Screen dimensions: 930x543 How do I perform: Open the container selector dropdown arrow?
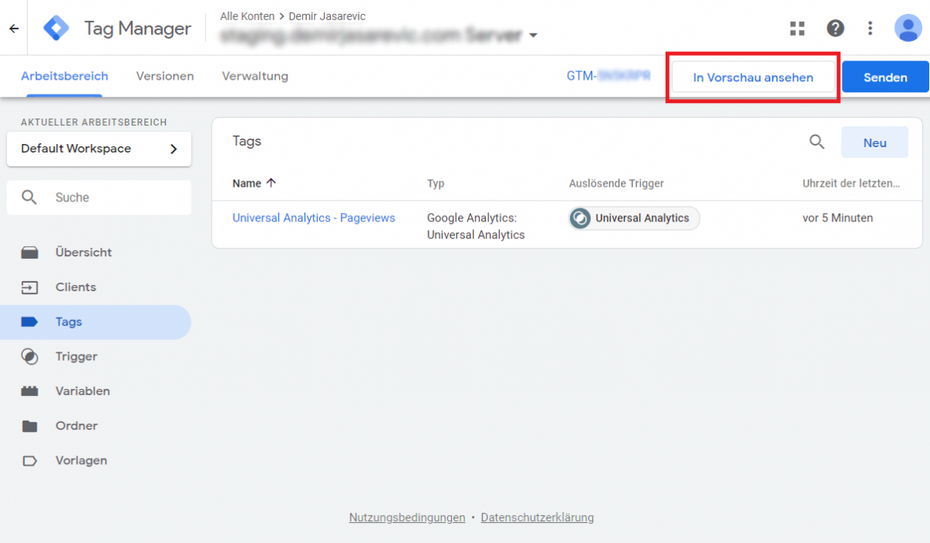533,36
